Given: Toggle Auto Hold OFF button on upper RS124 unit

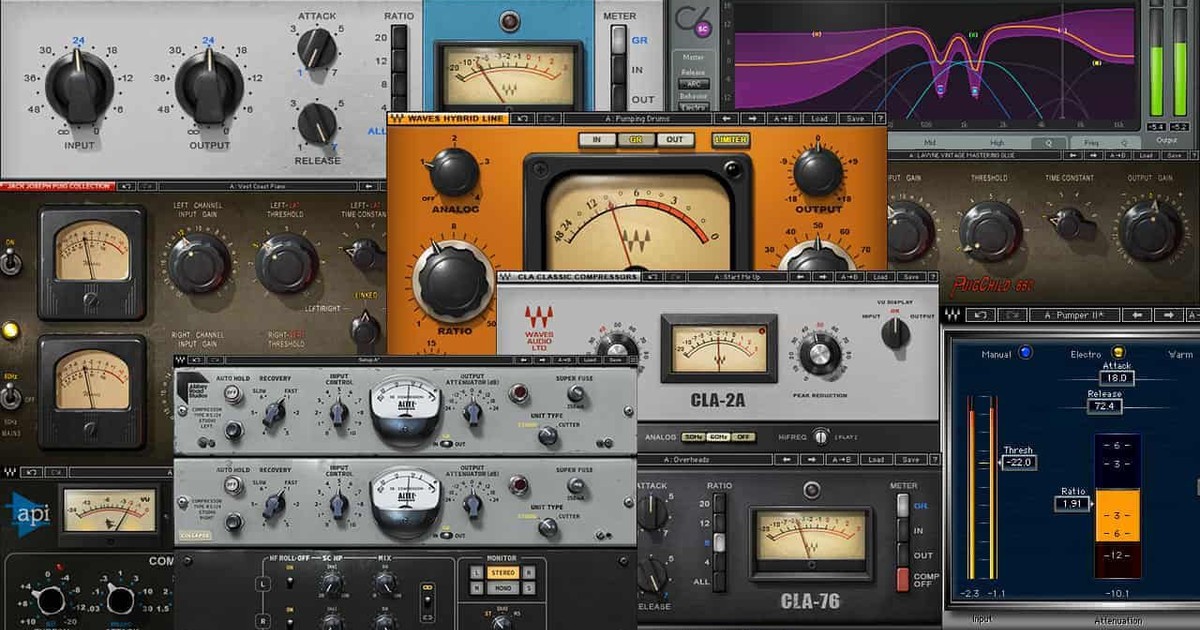Looking at the screenshot, I should pyautogui.click(x=231, y=393).
